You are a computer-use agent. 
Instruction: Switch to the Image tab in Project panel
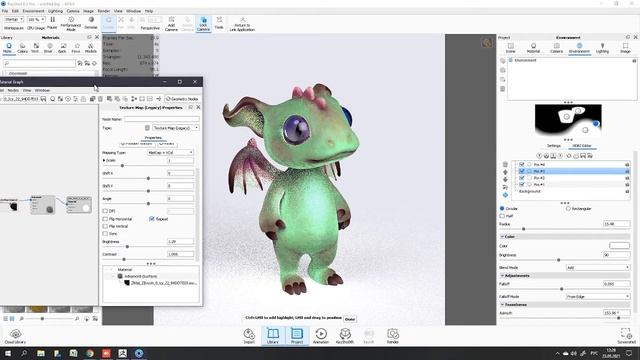tap(625, 48)
